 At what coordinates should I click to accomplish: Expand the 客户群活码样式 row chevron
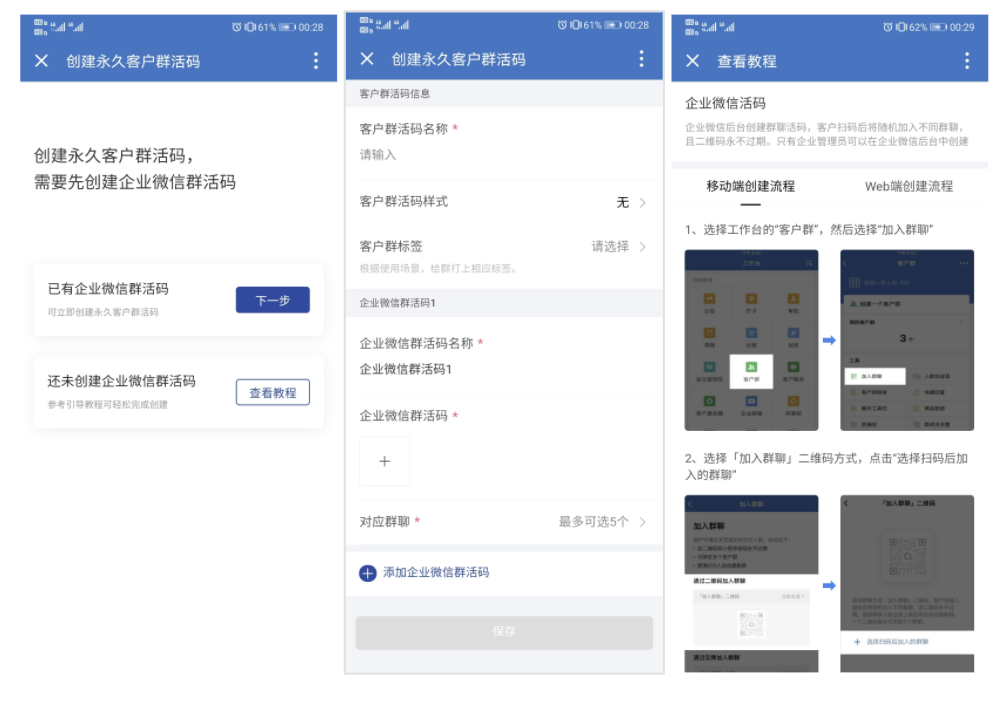pos(642,203)
